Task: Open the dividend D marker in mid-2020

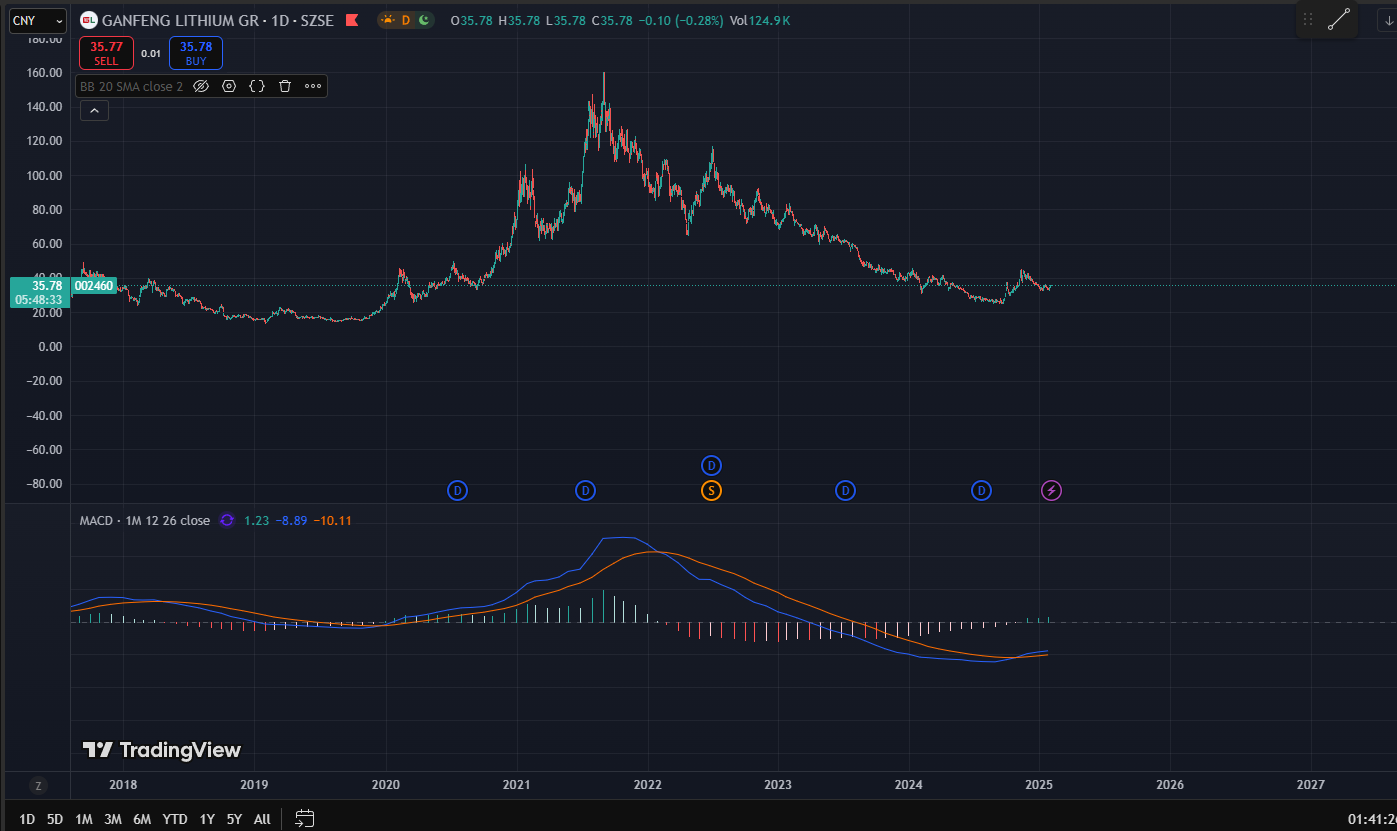Action: click(457, 490)
